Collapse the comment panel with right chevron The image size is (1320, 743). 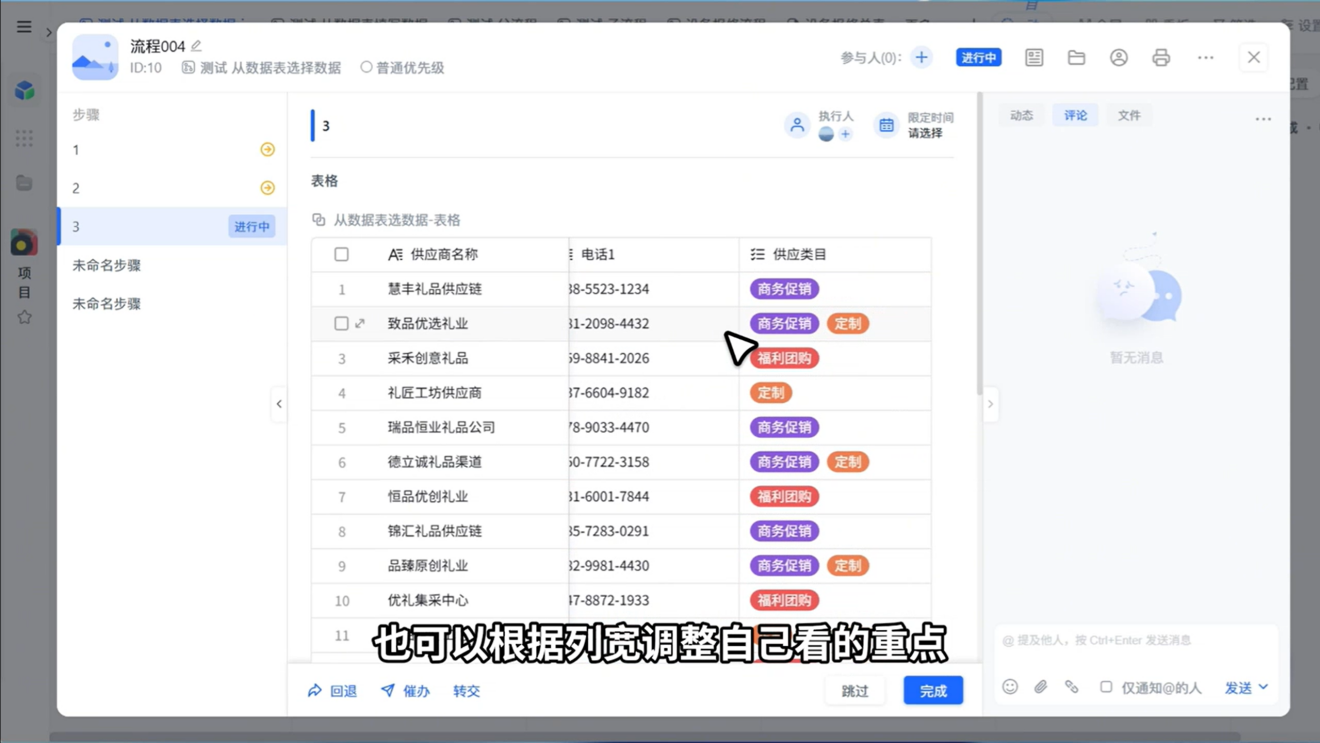click(991, 404)
